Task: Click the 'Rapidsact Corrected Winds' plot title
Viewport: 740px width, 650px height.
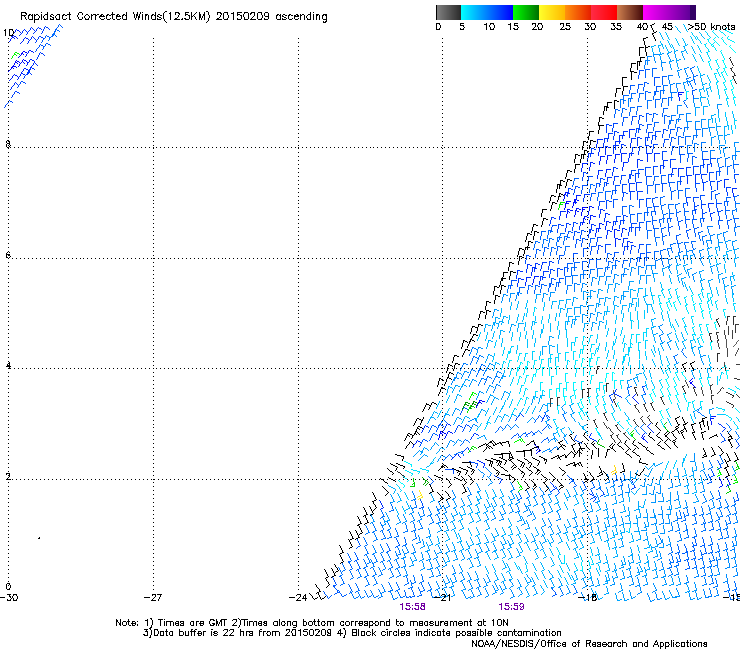Action: (174, 17)
